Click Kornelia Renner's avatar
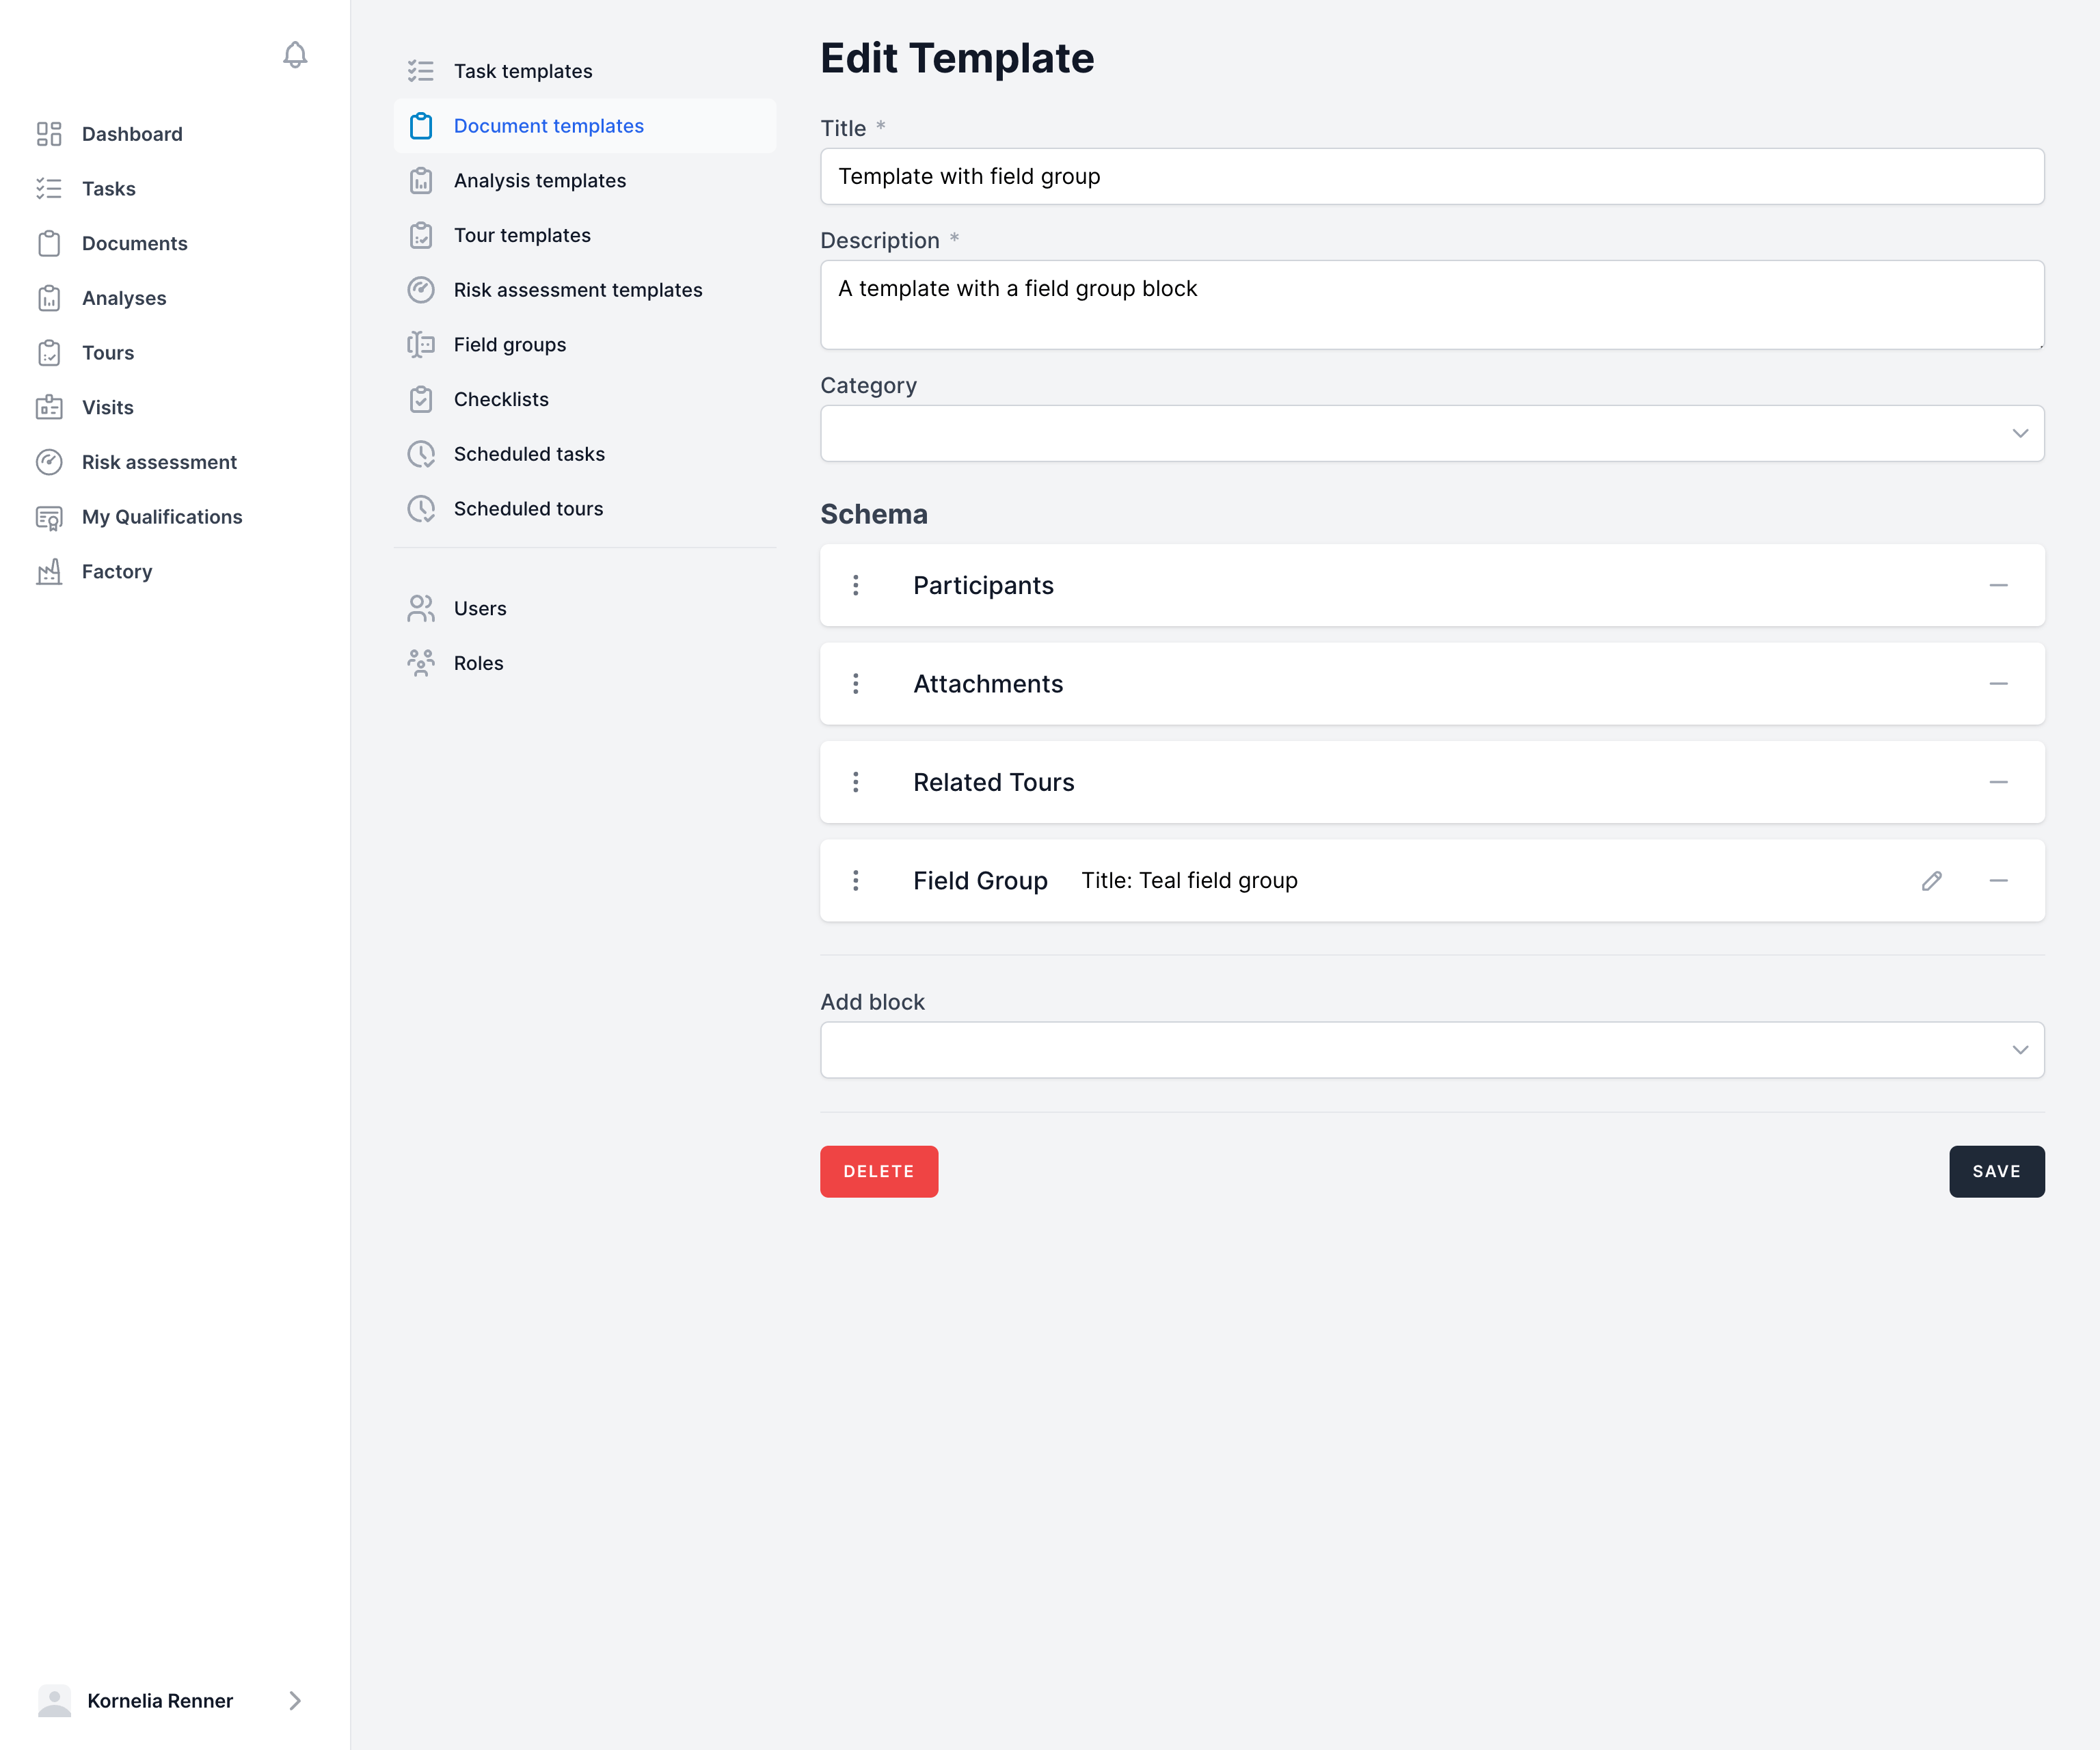This screenshot has width=2100, height=1750. pyautogui.click(x=54, y=1700)
